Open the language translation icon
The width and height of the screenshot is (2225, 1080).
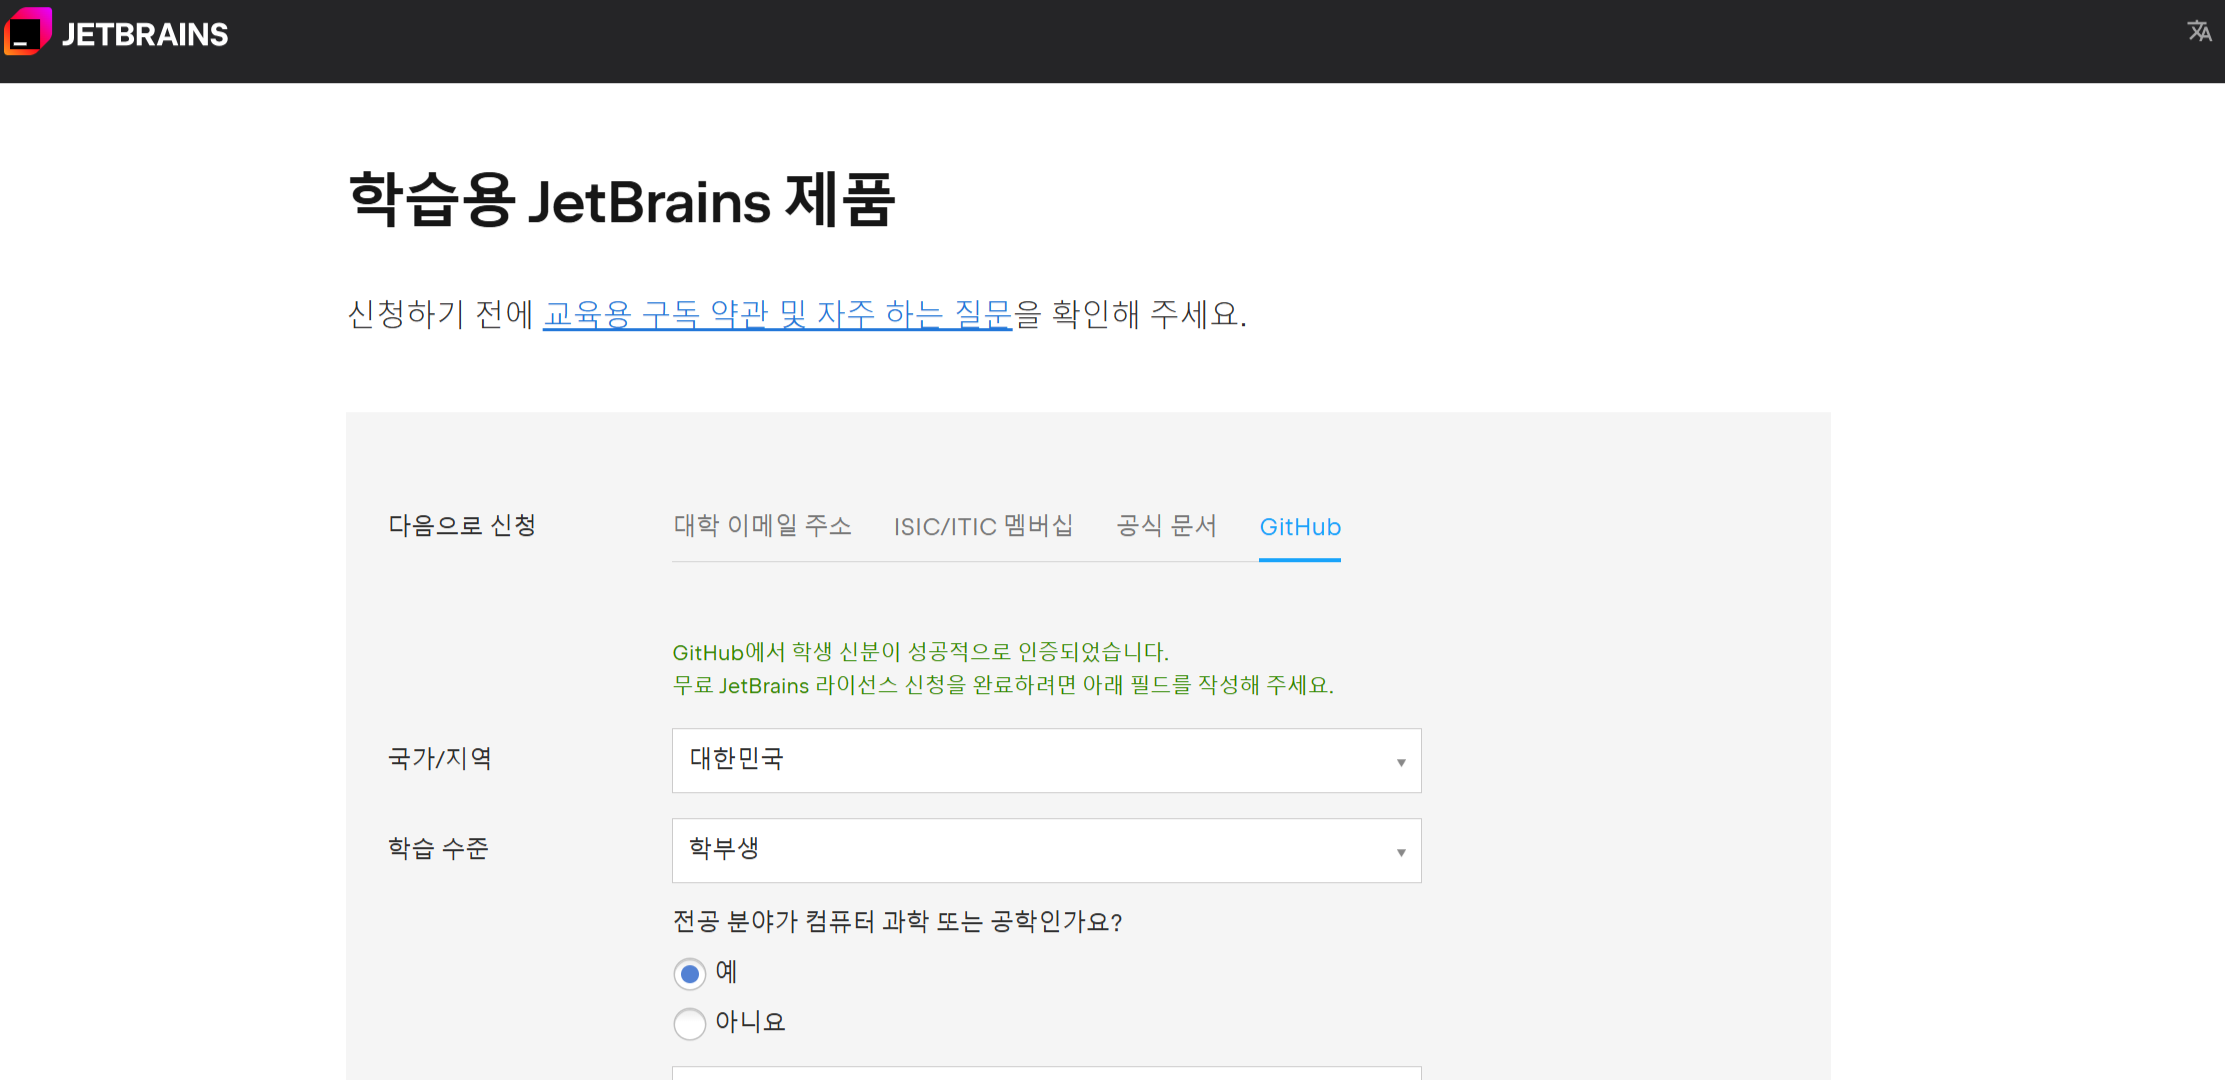[2199, 32]
